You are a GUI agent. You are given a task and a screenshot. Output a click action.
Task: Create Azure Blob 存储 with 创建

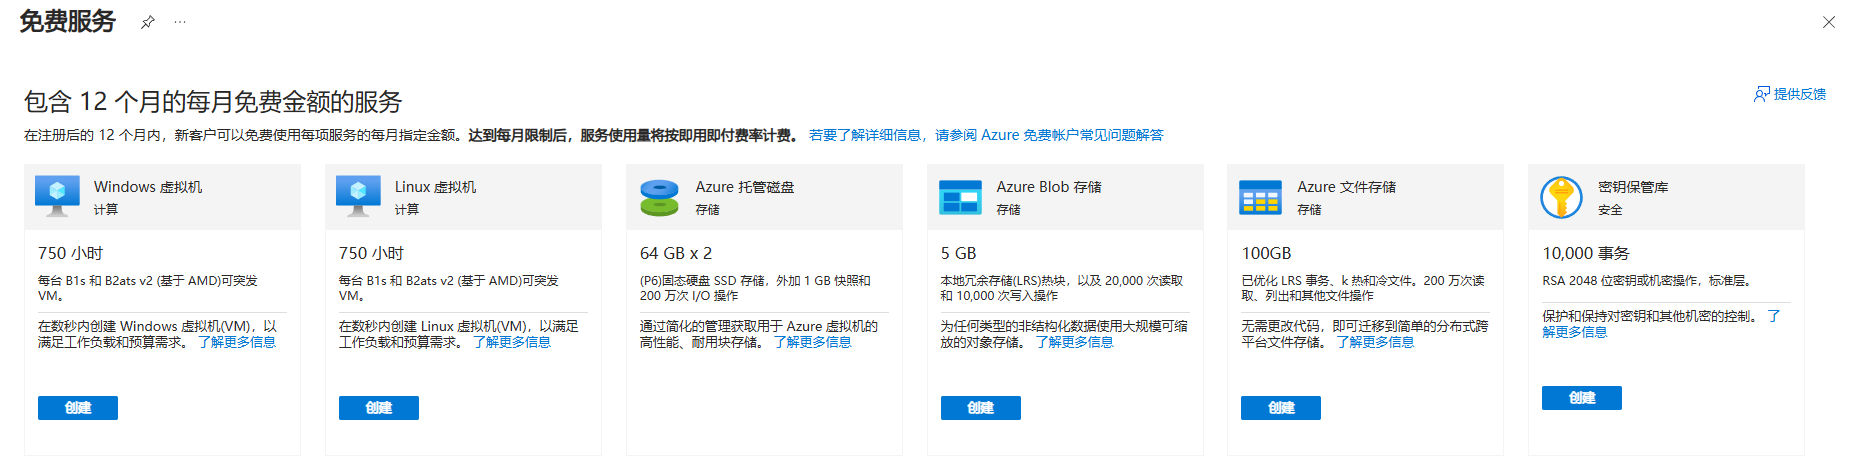point(981,408)
